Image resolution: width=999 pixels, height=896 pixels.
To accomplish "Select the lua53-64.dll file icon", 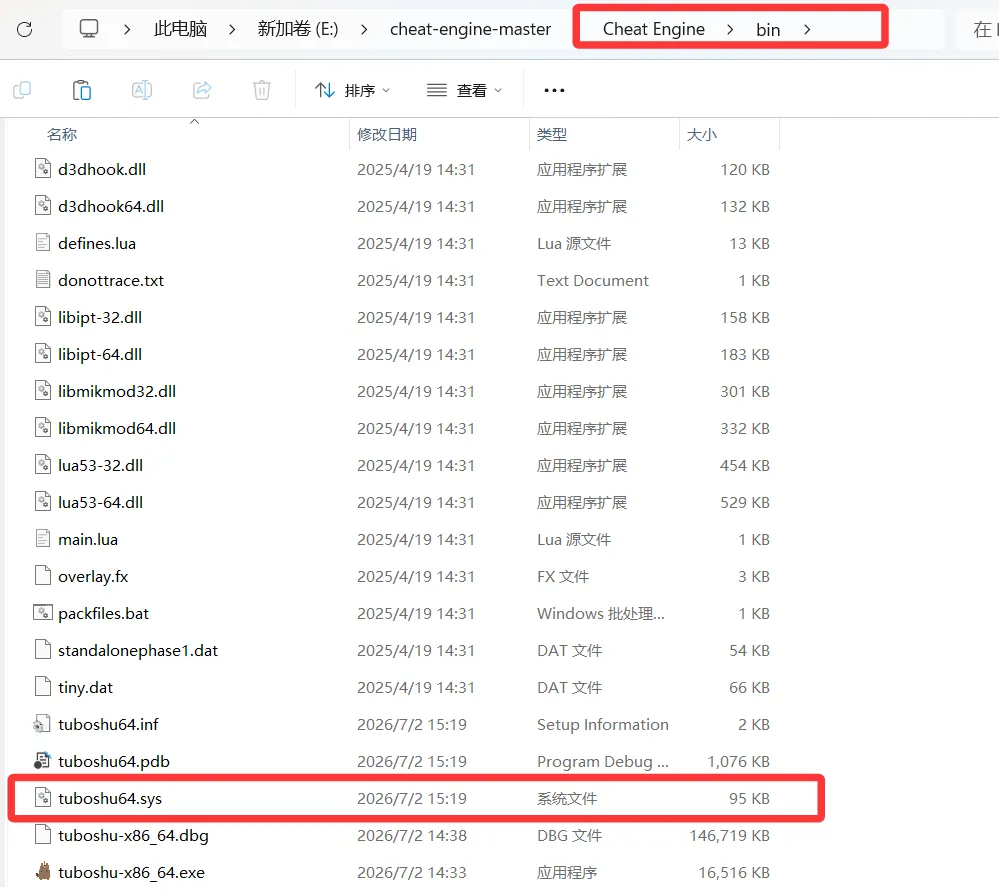I will coord(43,502).
